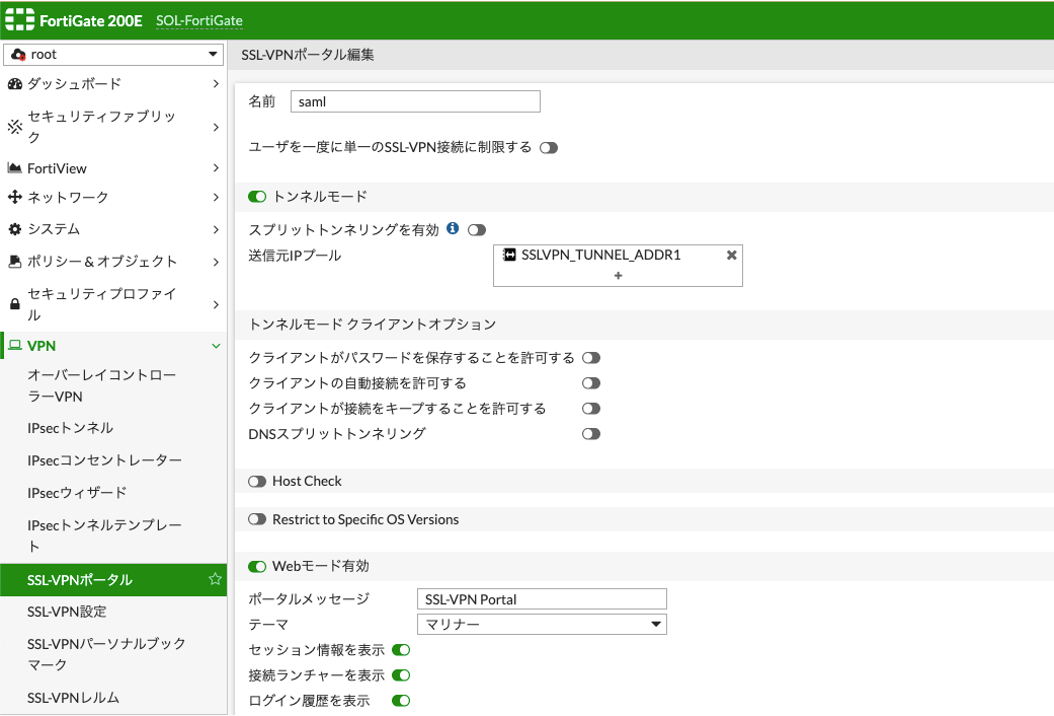
Task: Disable Webモード有効 toggle
Action: click(x=257, y=567)
